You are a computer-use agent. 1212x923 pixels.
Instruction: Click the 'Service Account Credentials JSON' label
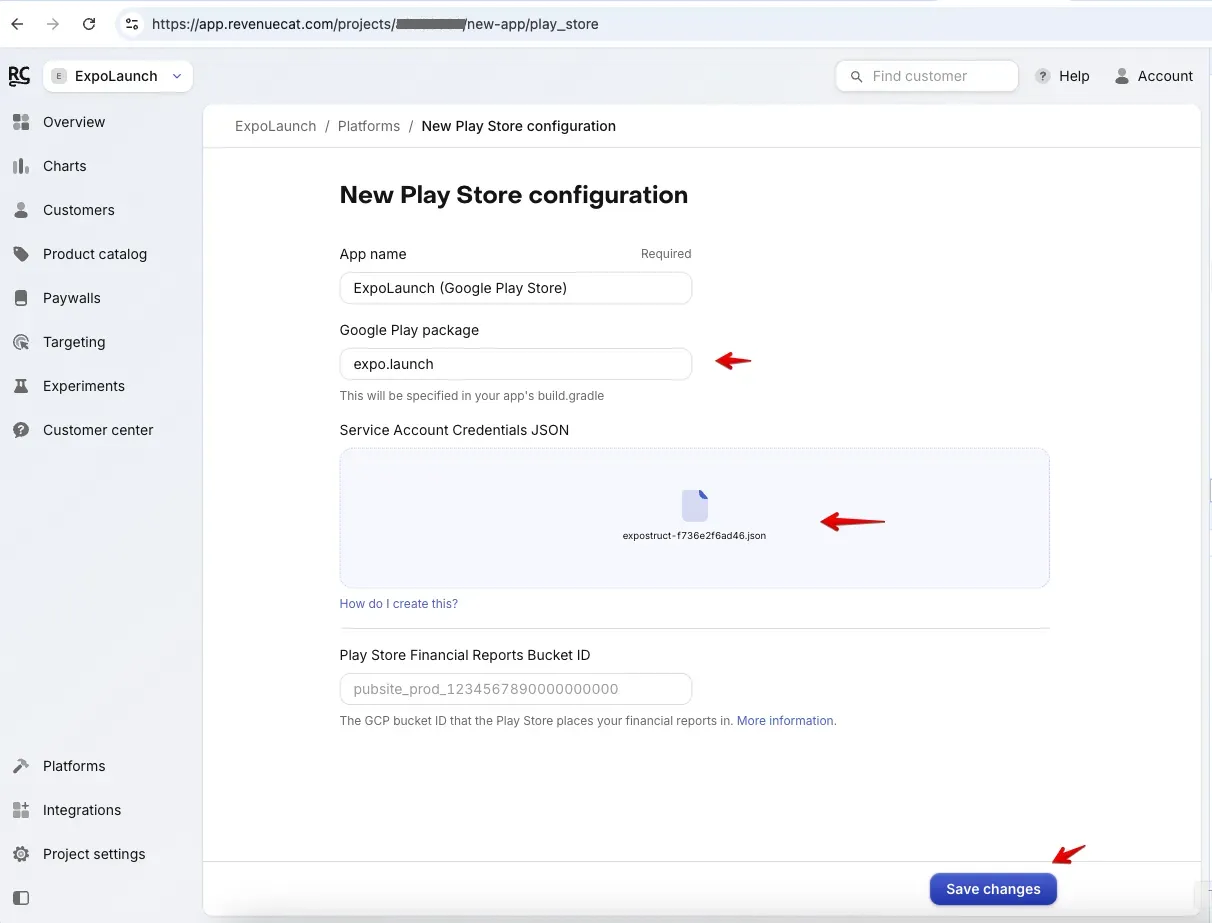(454, 430)
